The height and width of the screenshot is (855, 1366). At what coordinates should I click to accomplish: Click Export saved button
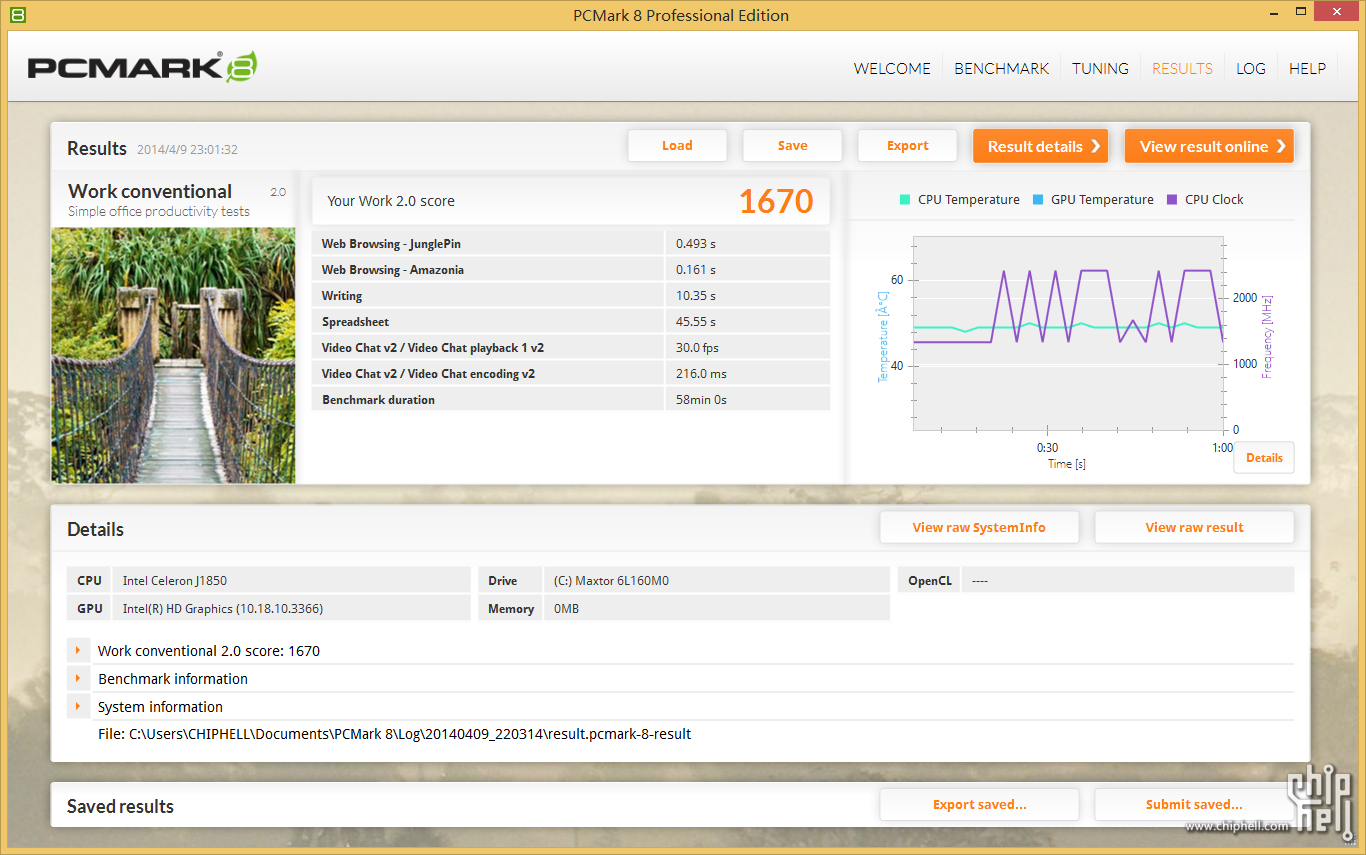point(979,804)
